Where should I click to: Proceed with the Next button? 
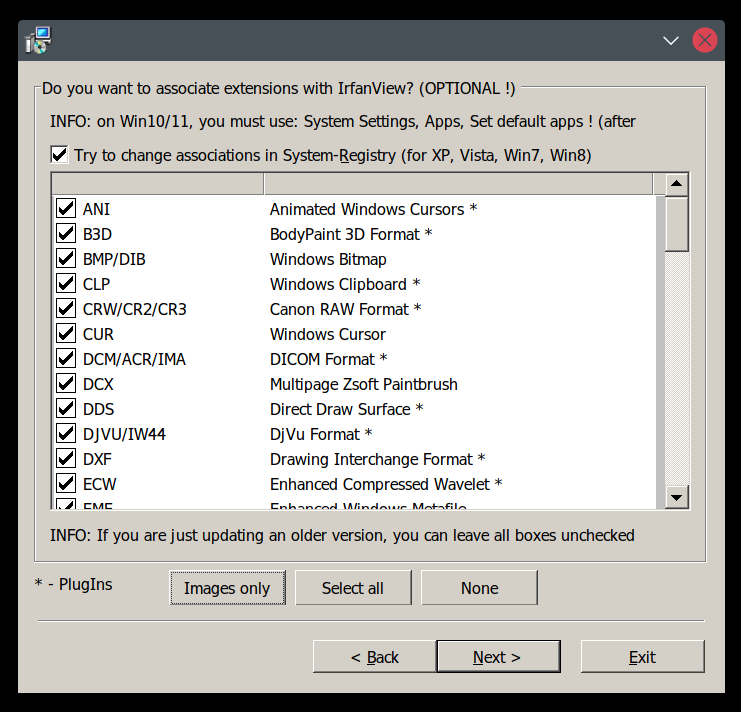tap(499, 657)
